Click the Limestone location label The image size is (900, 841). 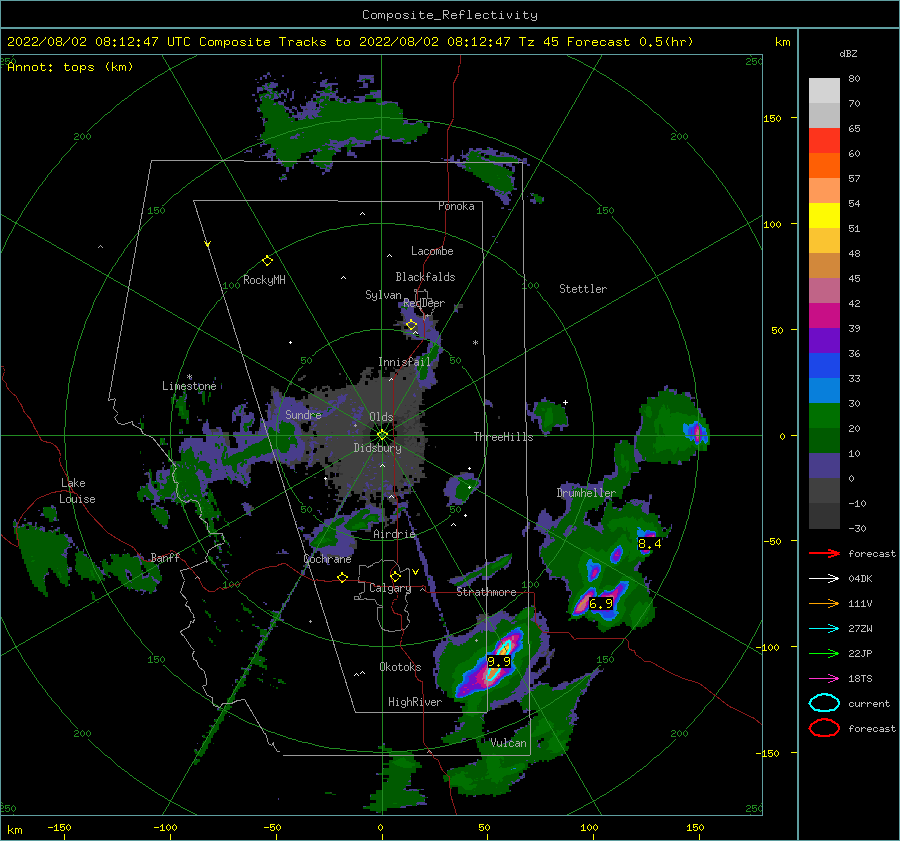tap(189, 386)
